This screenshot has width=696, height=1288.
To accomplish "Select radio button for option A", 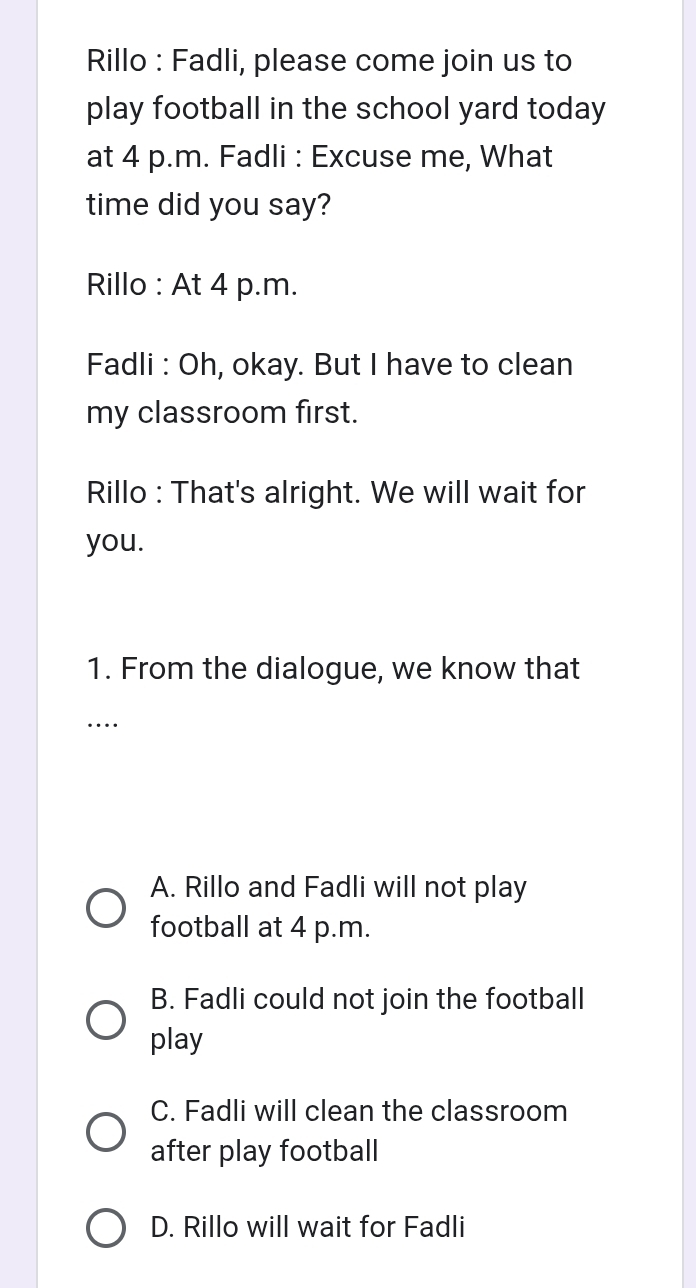I will pos(105,907).
